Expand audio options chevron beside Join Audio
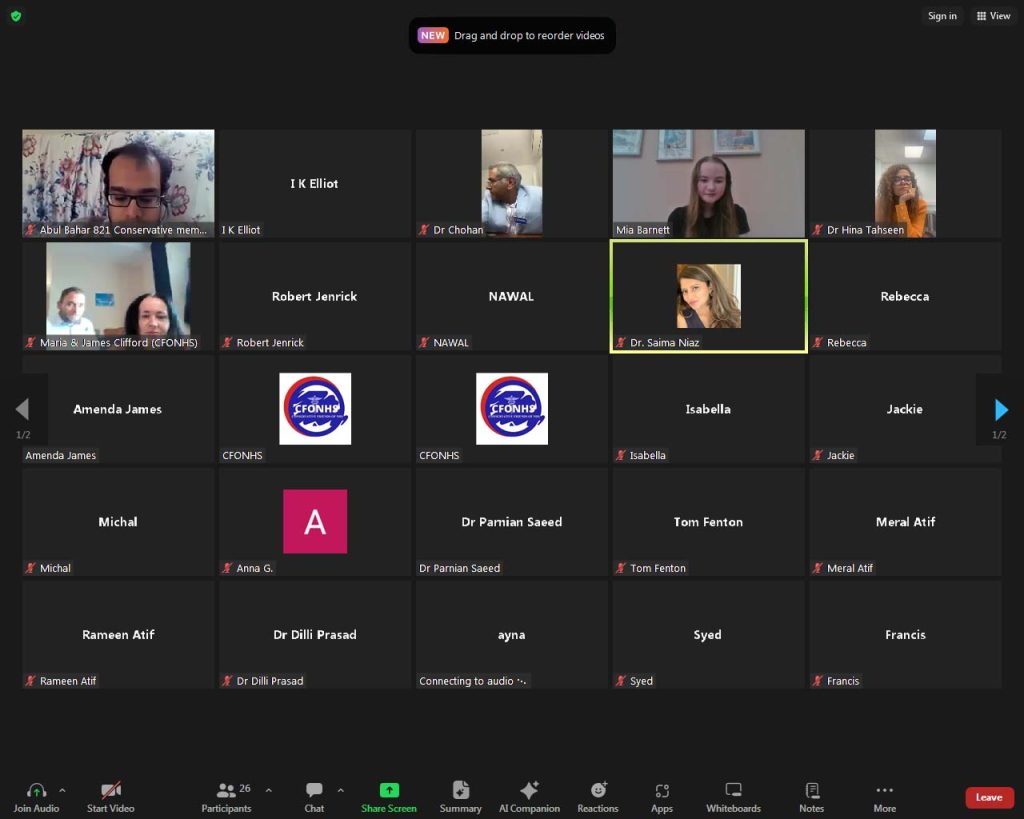 62,790
